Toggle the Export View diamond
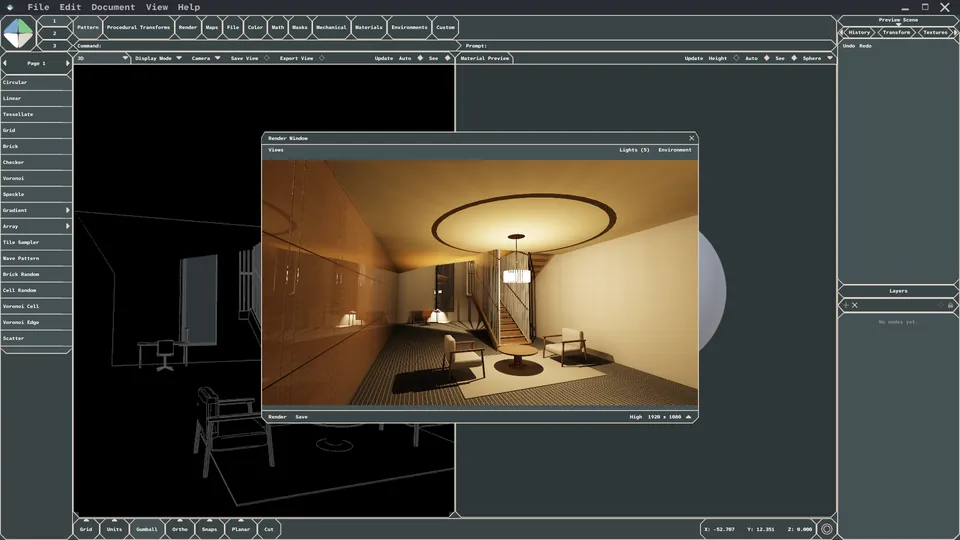 321,58
